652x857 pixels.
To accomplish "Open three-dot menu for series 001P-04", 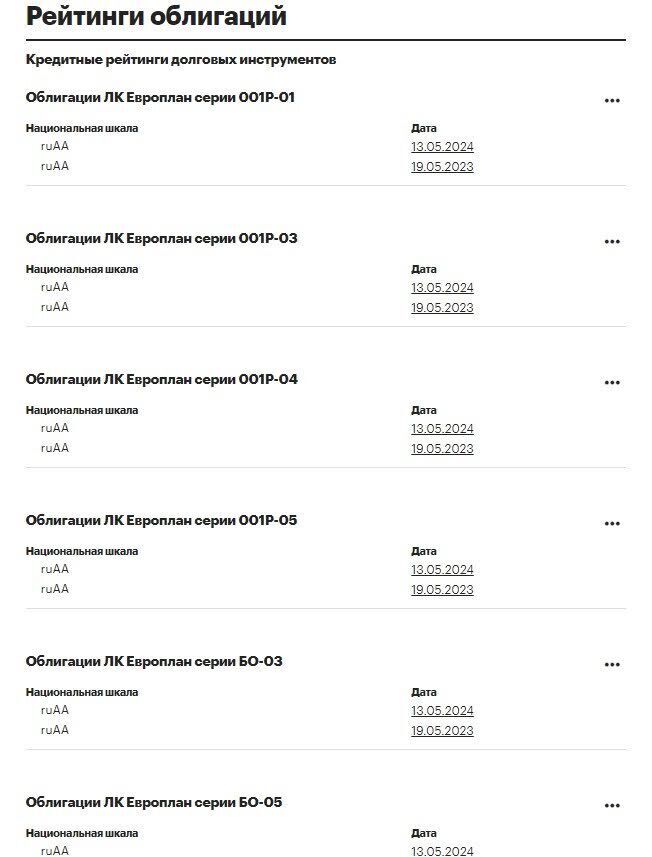I will 612,383.
